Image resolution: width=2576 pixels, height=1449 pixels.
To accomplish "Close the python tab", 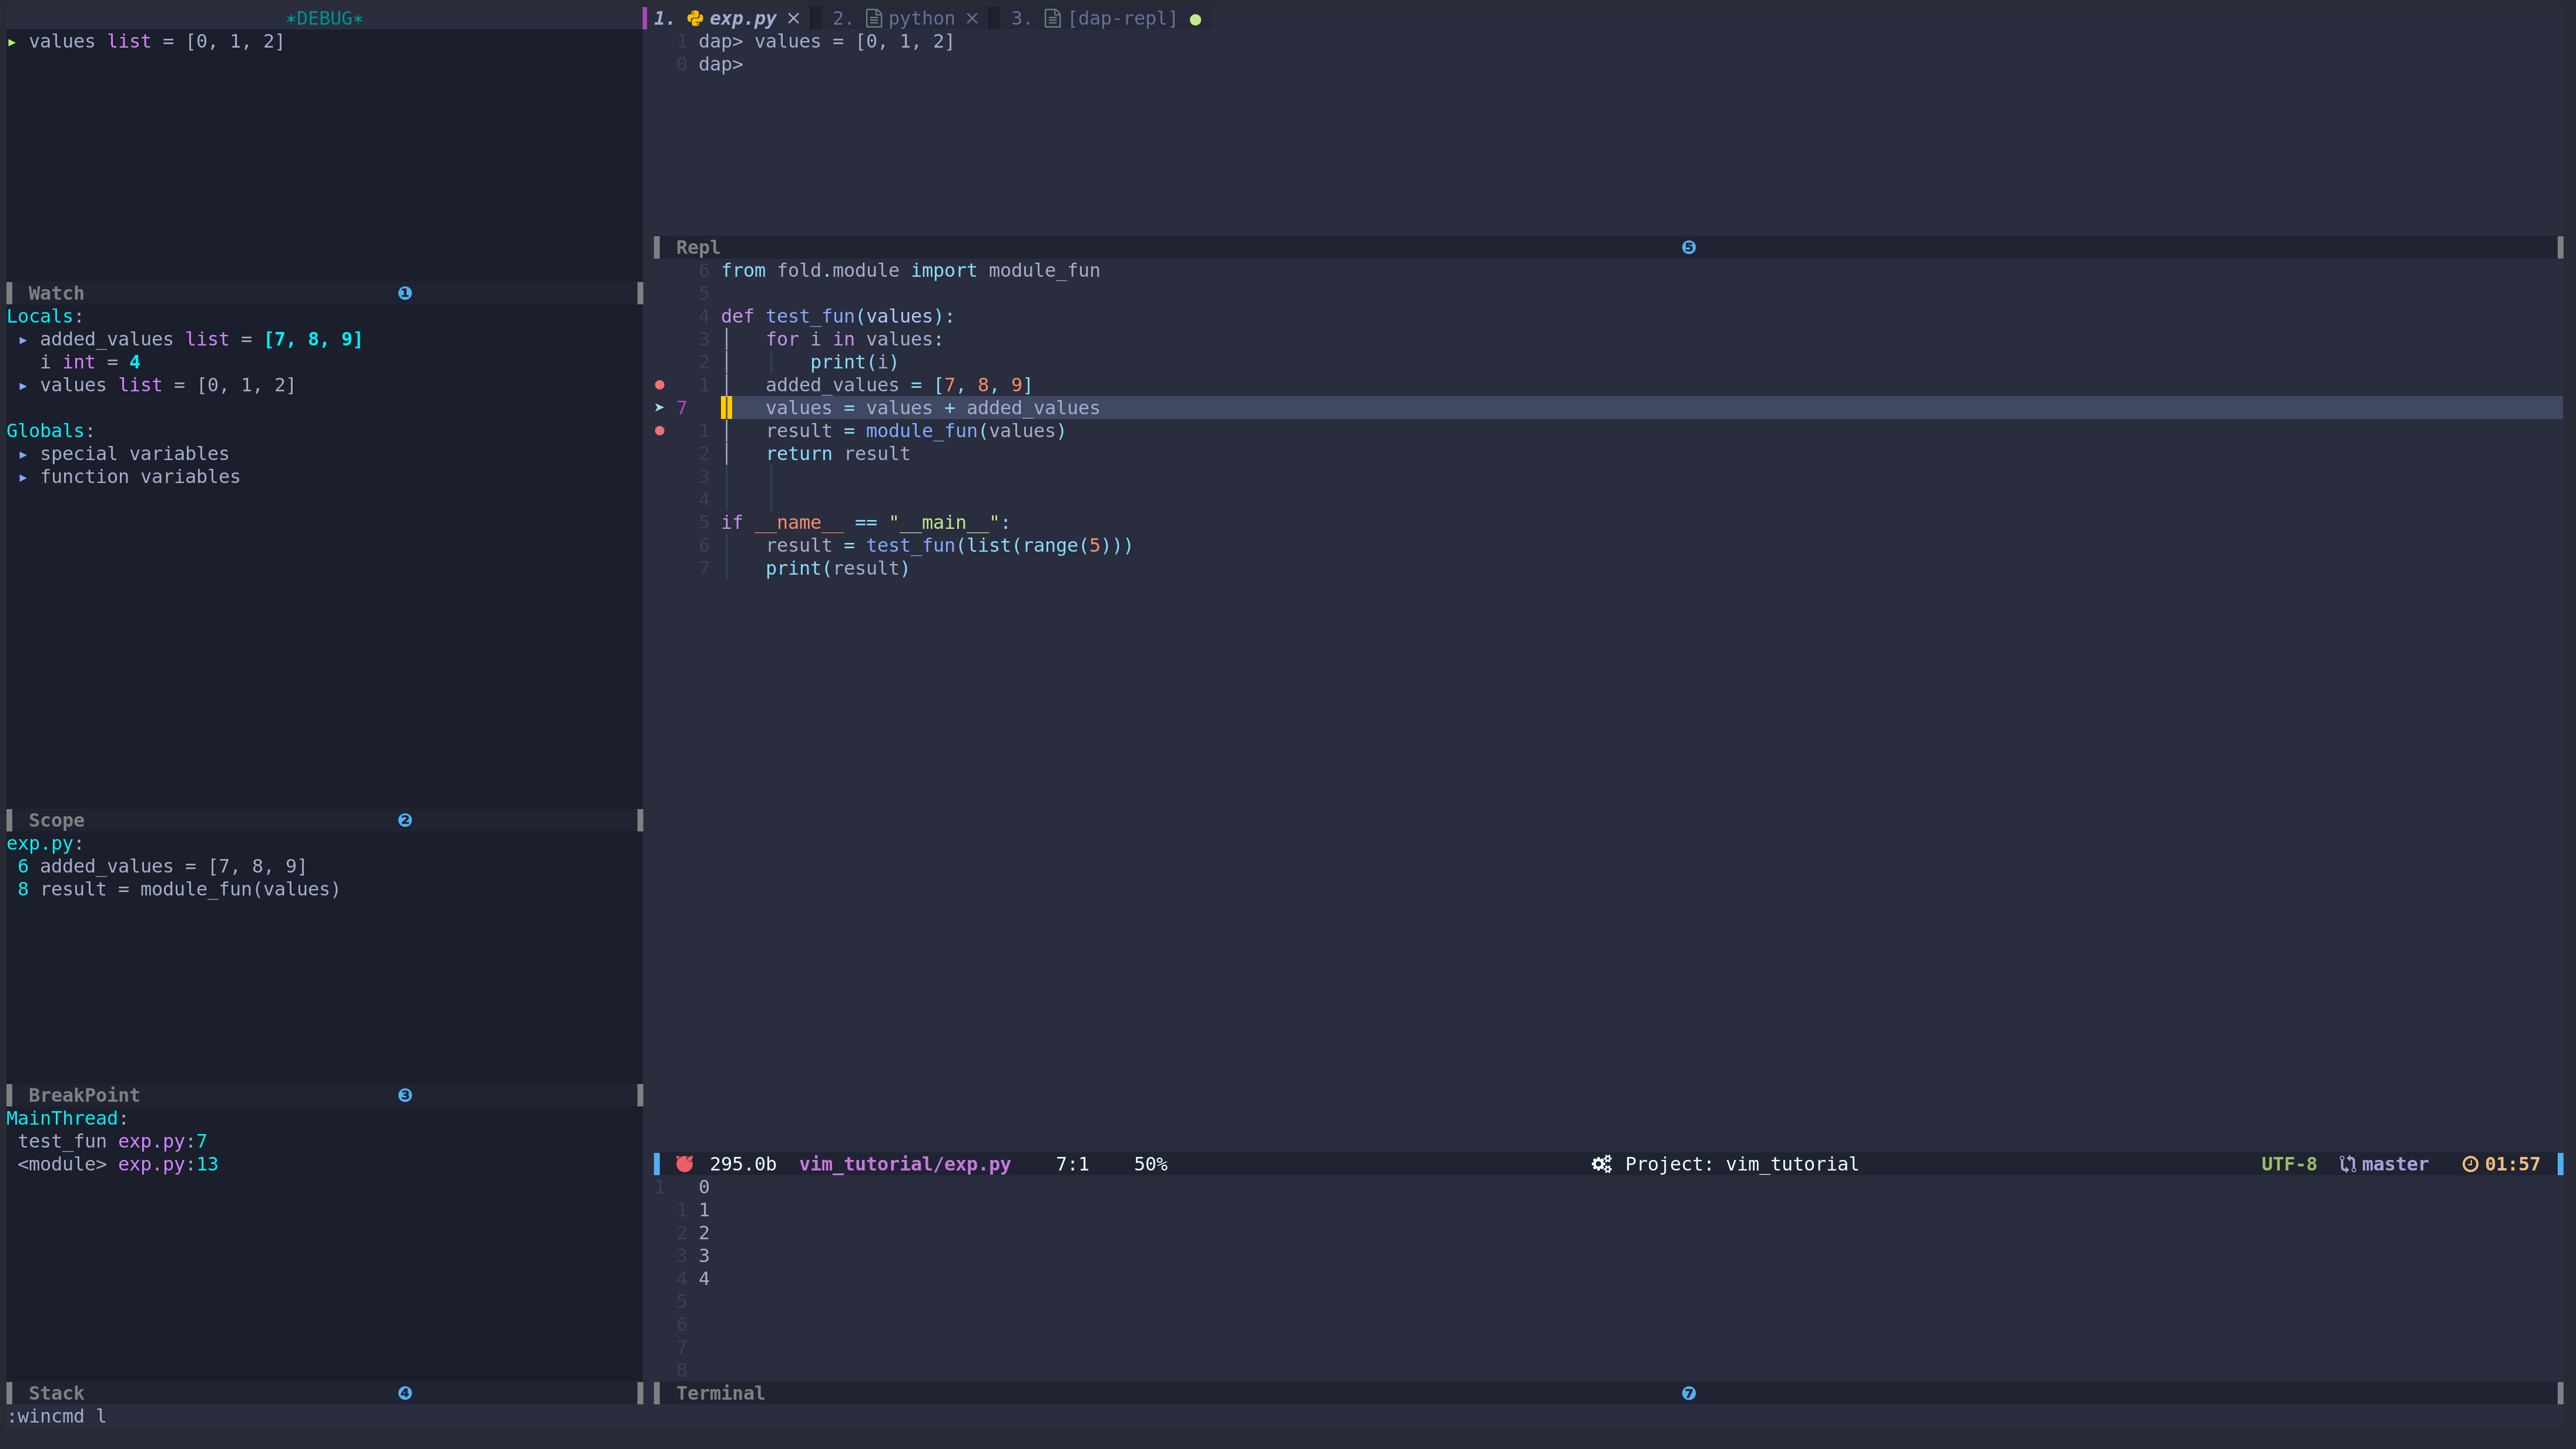I will (972, 18).
